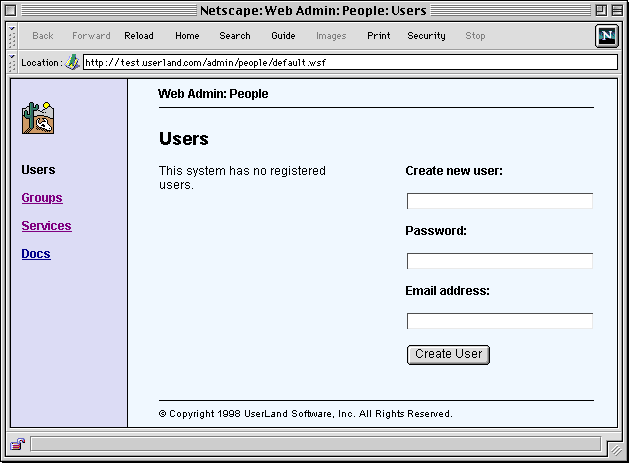
Task: Focus the Email address input field
Action: pos(499,321)
